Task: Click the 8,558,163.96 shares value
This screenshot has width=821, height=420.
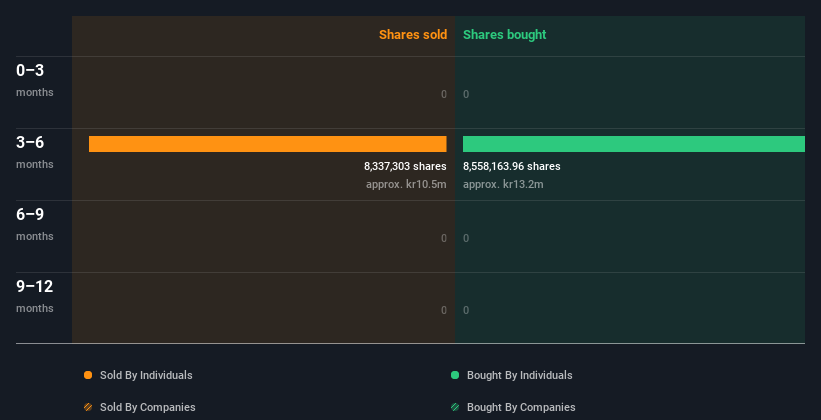Action: (x=512, y=166)
